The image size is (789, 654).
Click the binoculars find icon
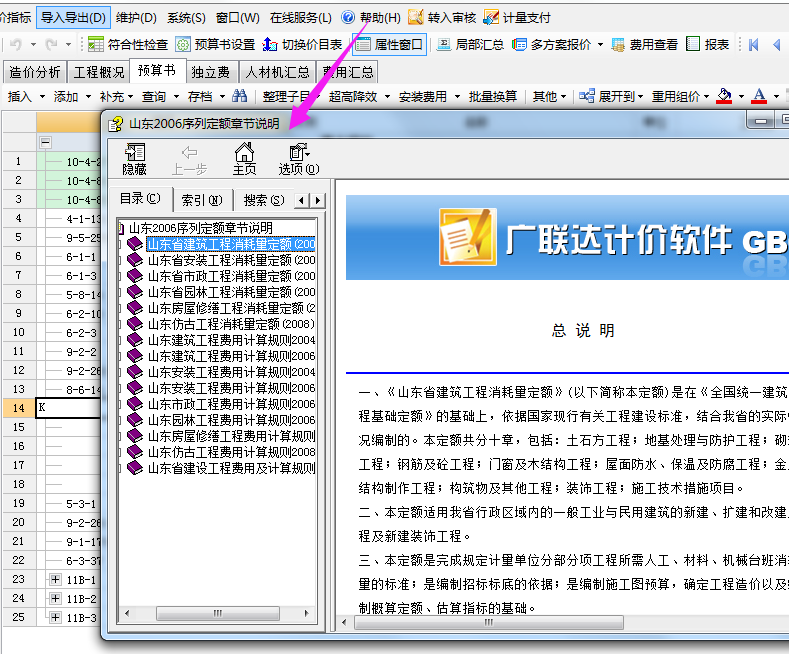[240, 96]
